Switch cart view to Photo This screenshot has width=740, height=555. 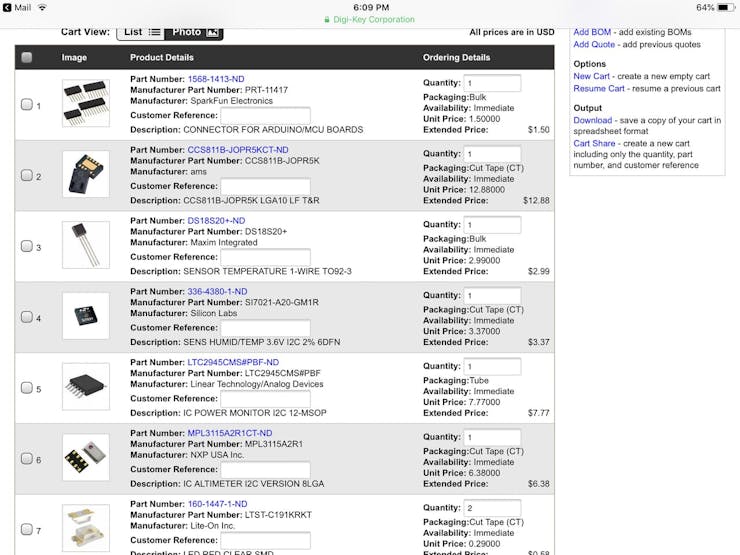click(194, 32)
